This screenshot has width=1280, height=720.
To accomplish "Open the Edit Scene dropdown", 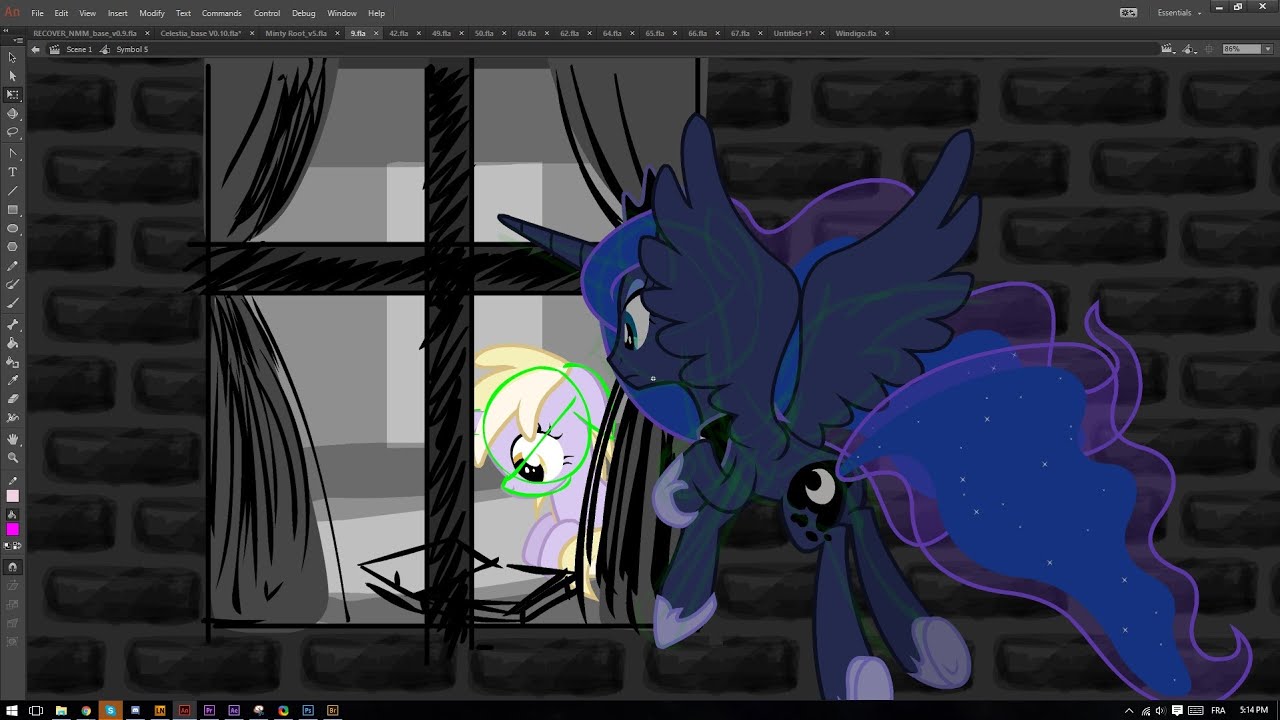I will 1168,49.
